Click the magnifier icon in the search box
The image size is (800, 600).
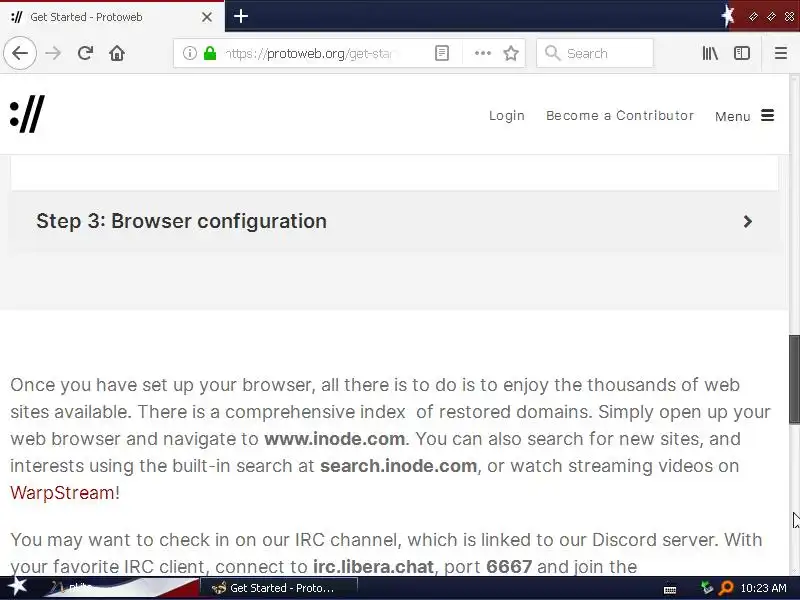tap(552, 53)
